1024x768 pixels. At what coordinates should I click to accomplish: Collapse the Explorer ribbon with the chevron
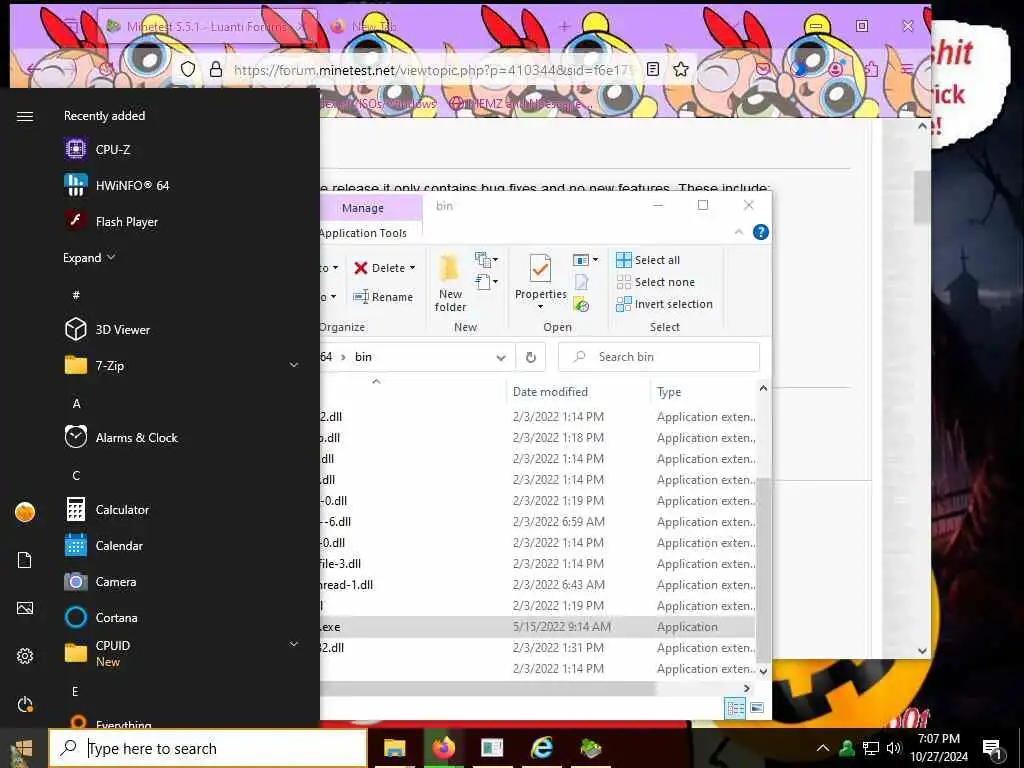click(x=739, y=232)
